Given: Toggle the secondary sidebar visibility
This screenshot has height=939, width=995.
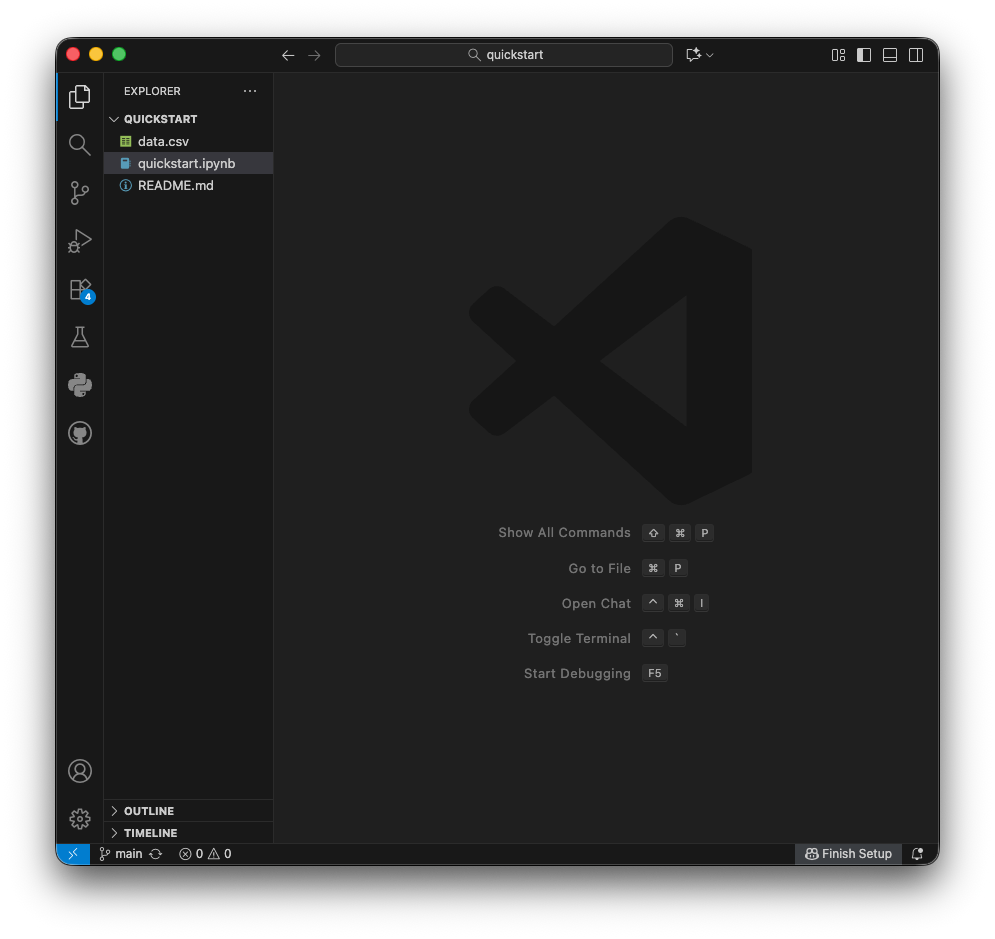Looking at the screenshot, I should point(916,55).
